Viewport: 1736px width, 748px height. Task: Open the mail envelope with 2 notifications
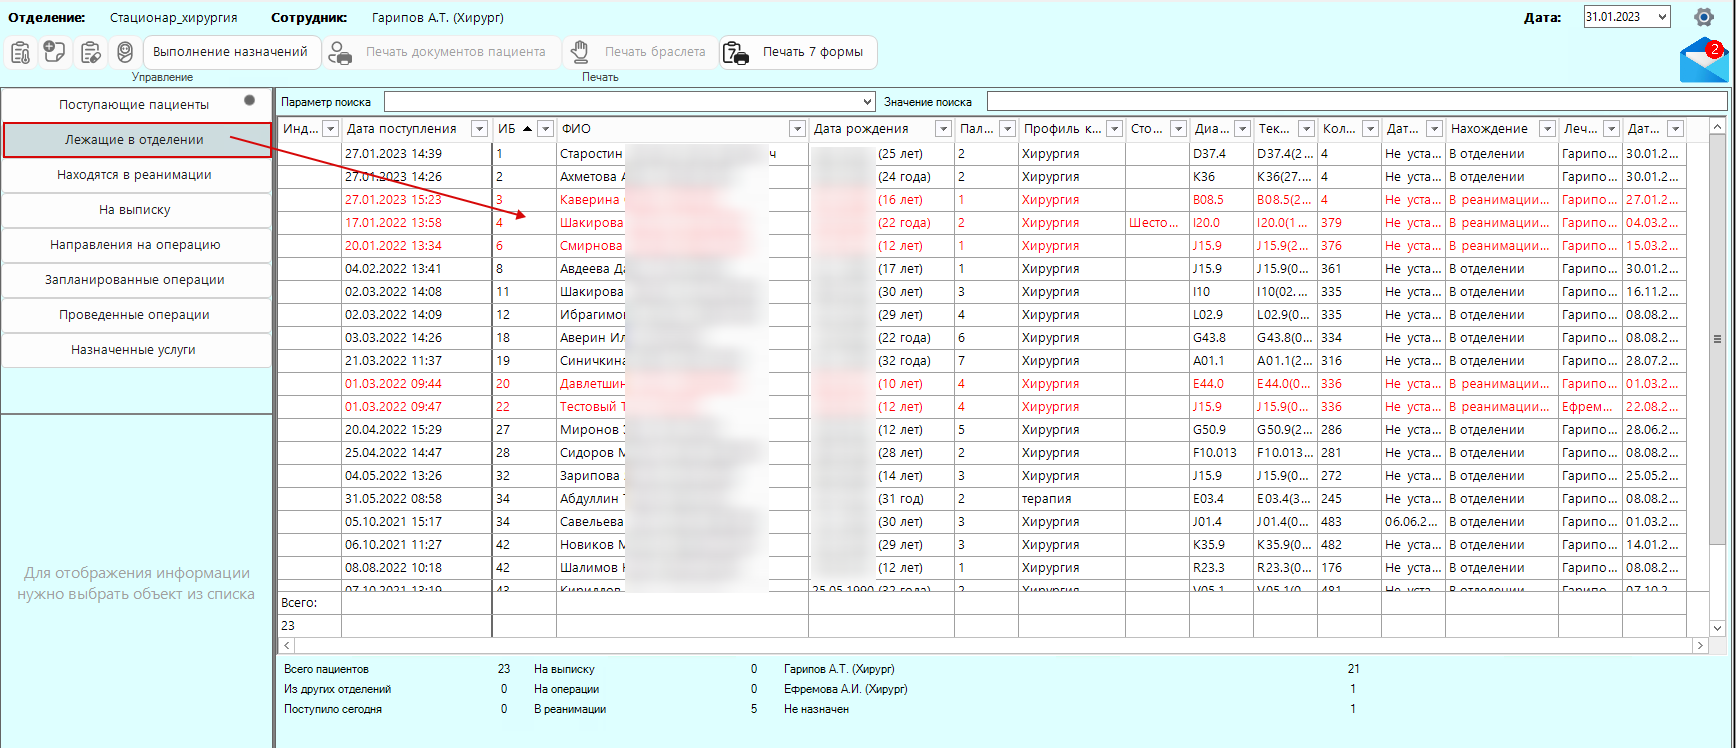point(1704,61)
